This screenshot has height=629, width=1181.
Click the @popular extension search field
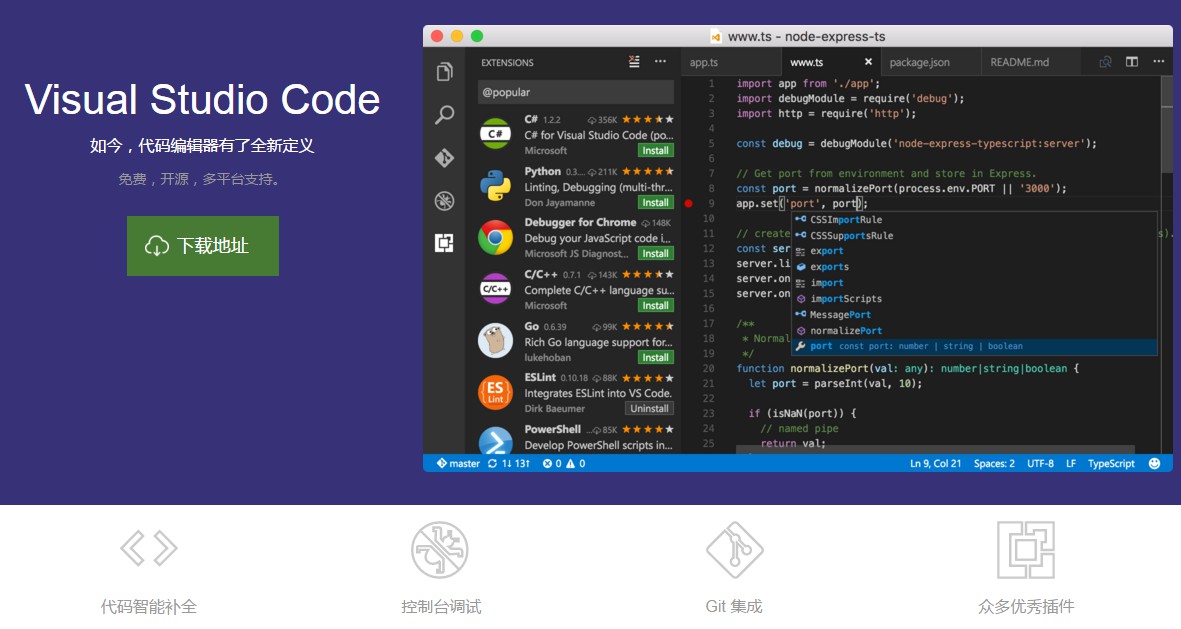[575, 92]
